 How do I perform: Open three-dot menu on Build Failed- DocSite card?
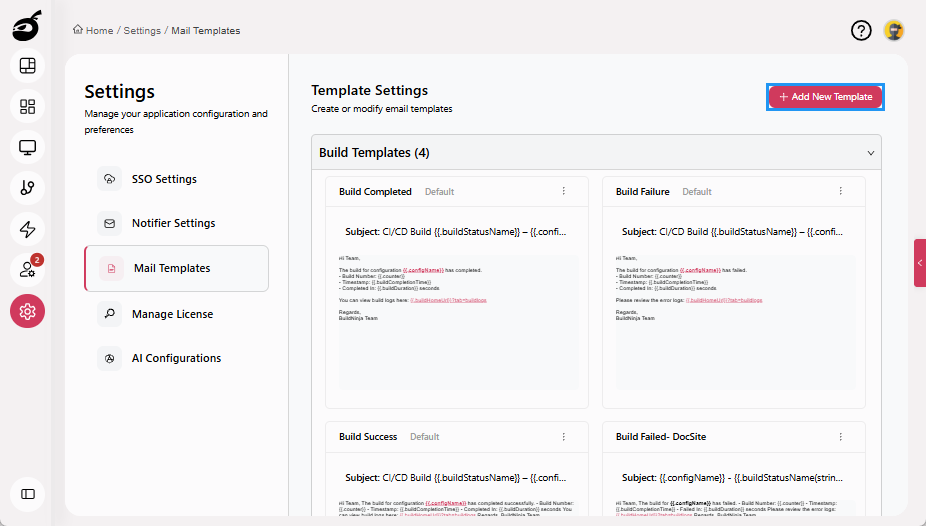point(840,437)
